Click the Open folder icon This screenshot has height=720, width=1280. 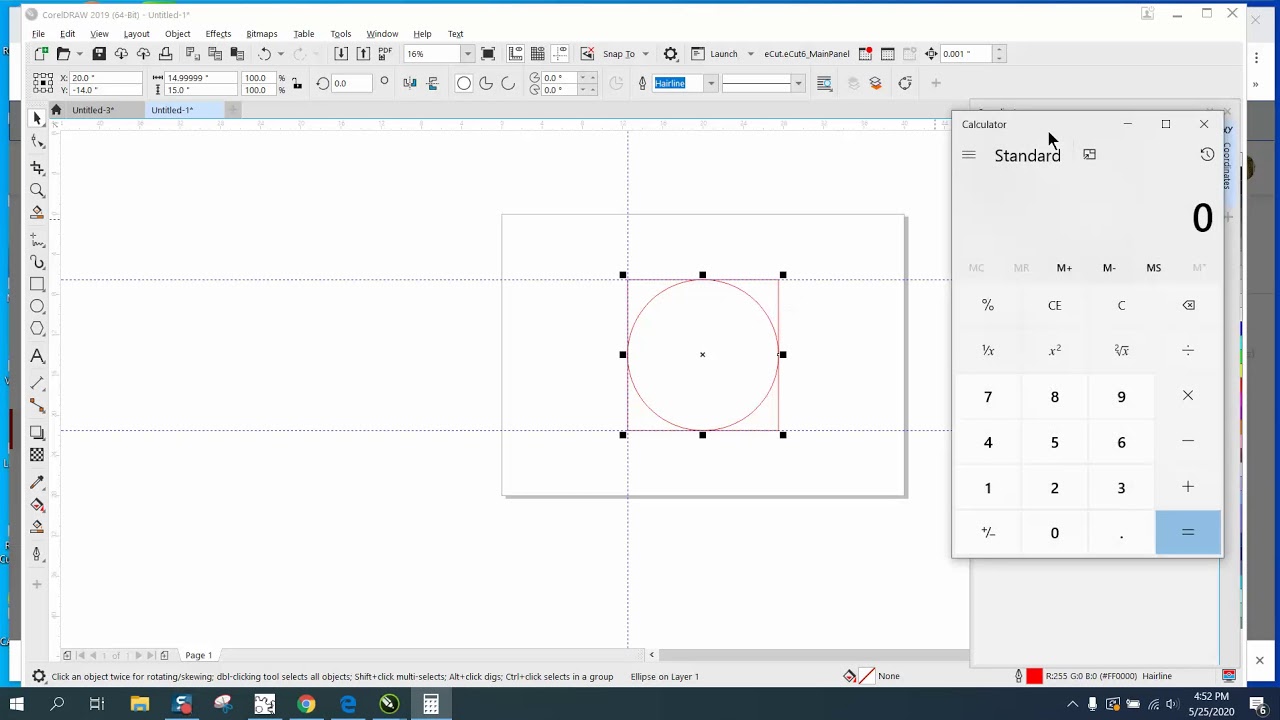tap(63, 54)
